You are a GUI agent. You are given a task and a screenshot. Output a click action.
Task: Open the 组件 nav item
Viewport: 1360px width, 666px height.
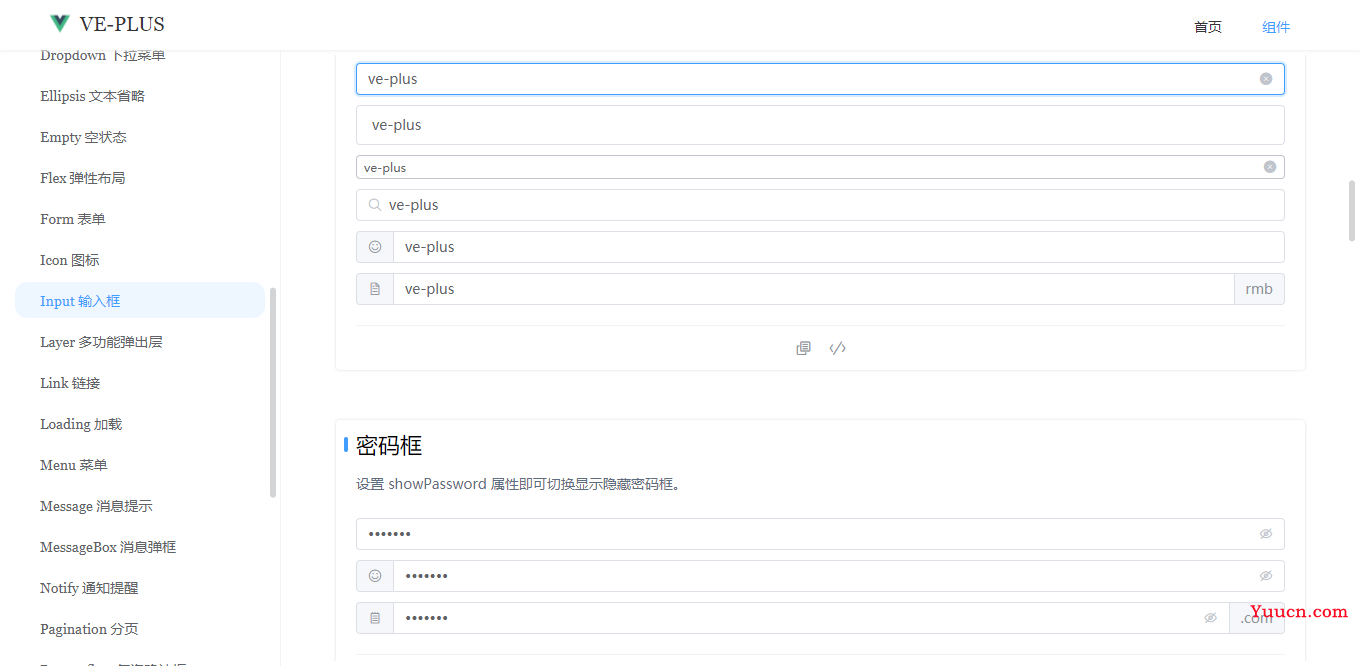pos(1276,27)
